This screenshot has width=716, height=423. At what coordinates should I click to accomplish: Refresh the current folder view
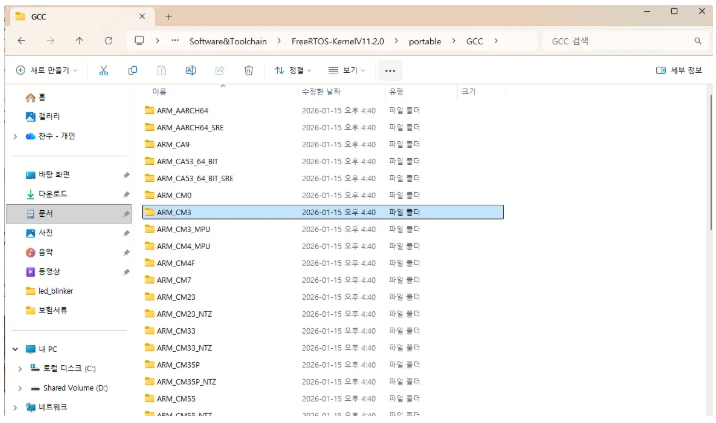click(108, 41)
